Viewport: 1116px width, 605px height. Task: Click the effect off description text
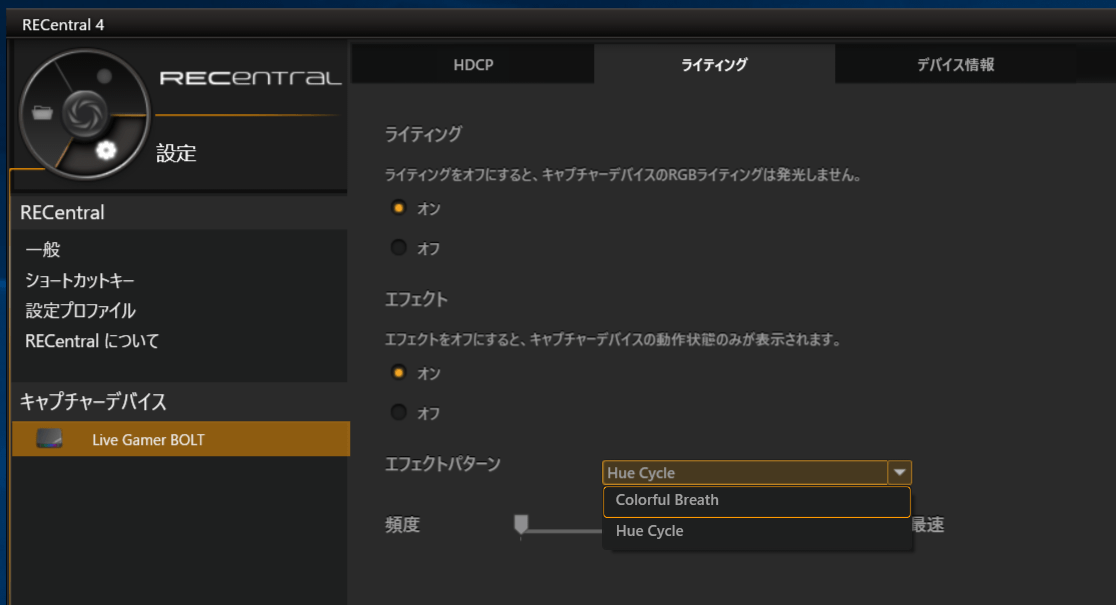(613, 340)
